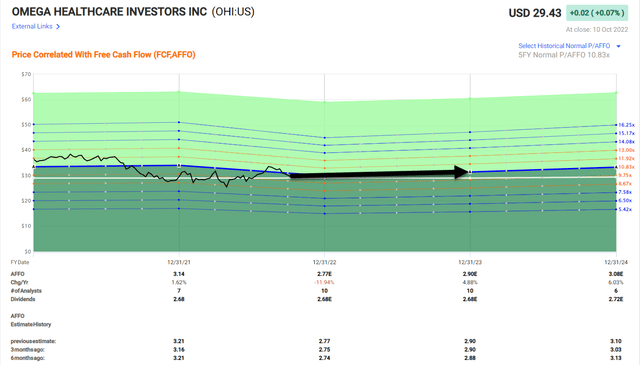Click the 3 months ago value 3.03

pyautogui.click(x=616, y=350)
